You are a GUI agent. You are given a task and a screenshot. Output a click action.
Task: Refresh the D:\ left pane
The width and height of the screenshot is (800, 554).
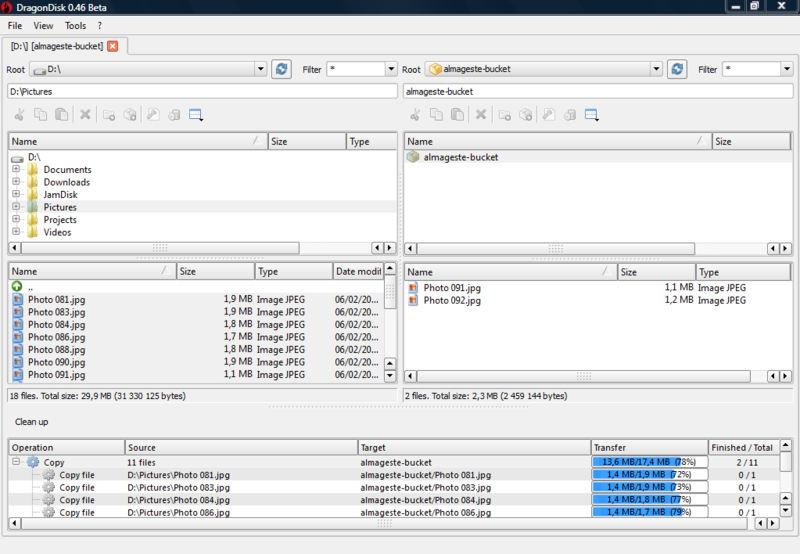pyautogui.click(x=281, y=69)
